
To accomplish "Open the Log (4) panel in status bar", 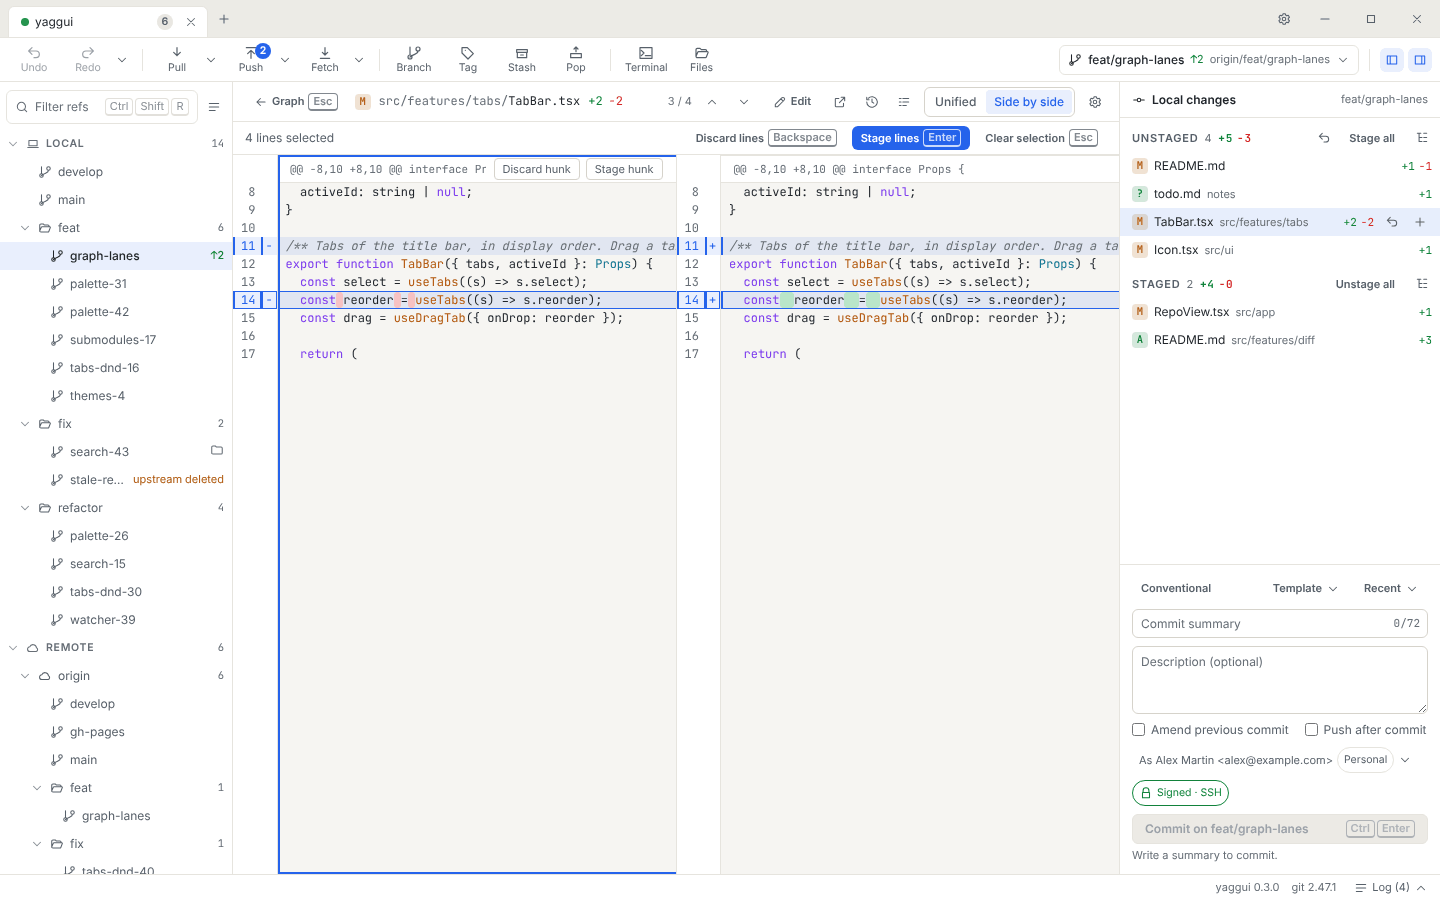I will (x=1390, y=887).
